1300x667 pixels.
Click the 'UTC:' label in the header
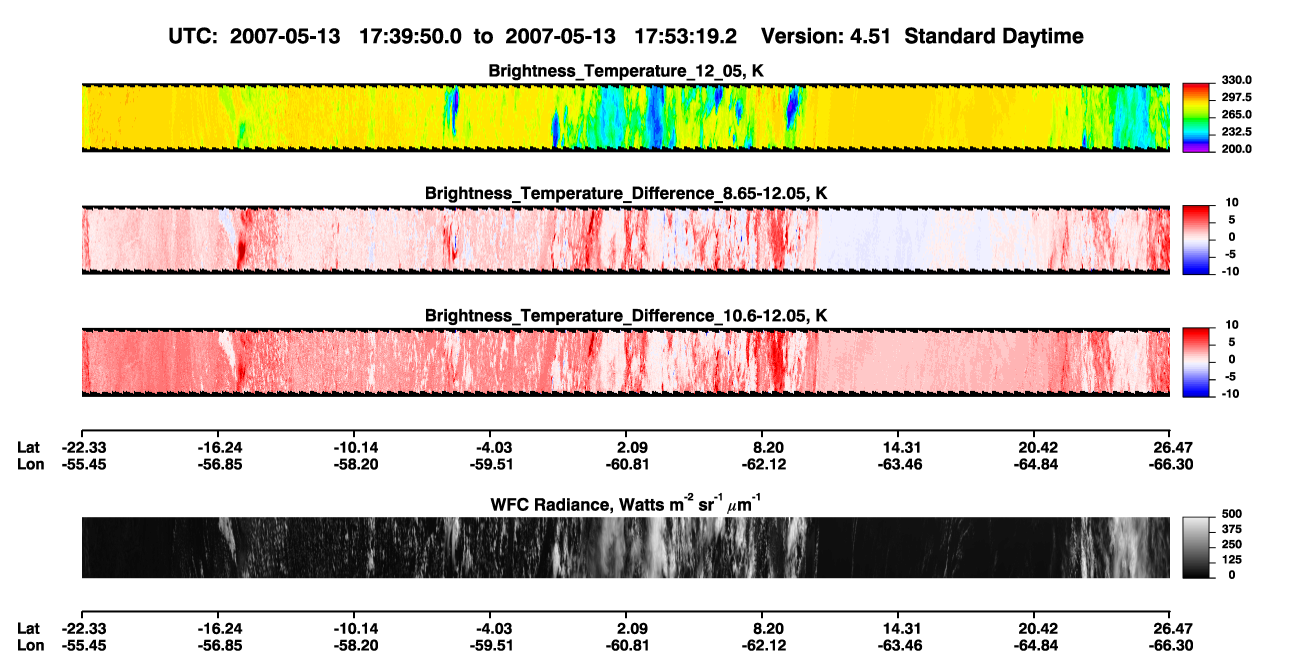point(192,36)
